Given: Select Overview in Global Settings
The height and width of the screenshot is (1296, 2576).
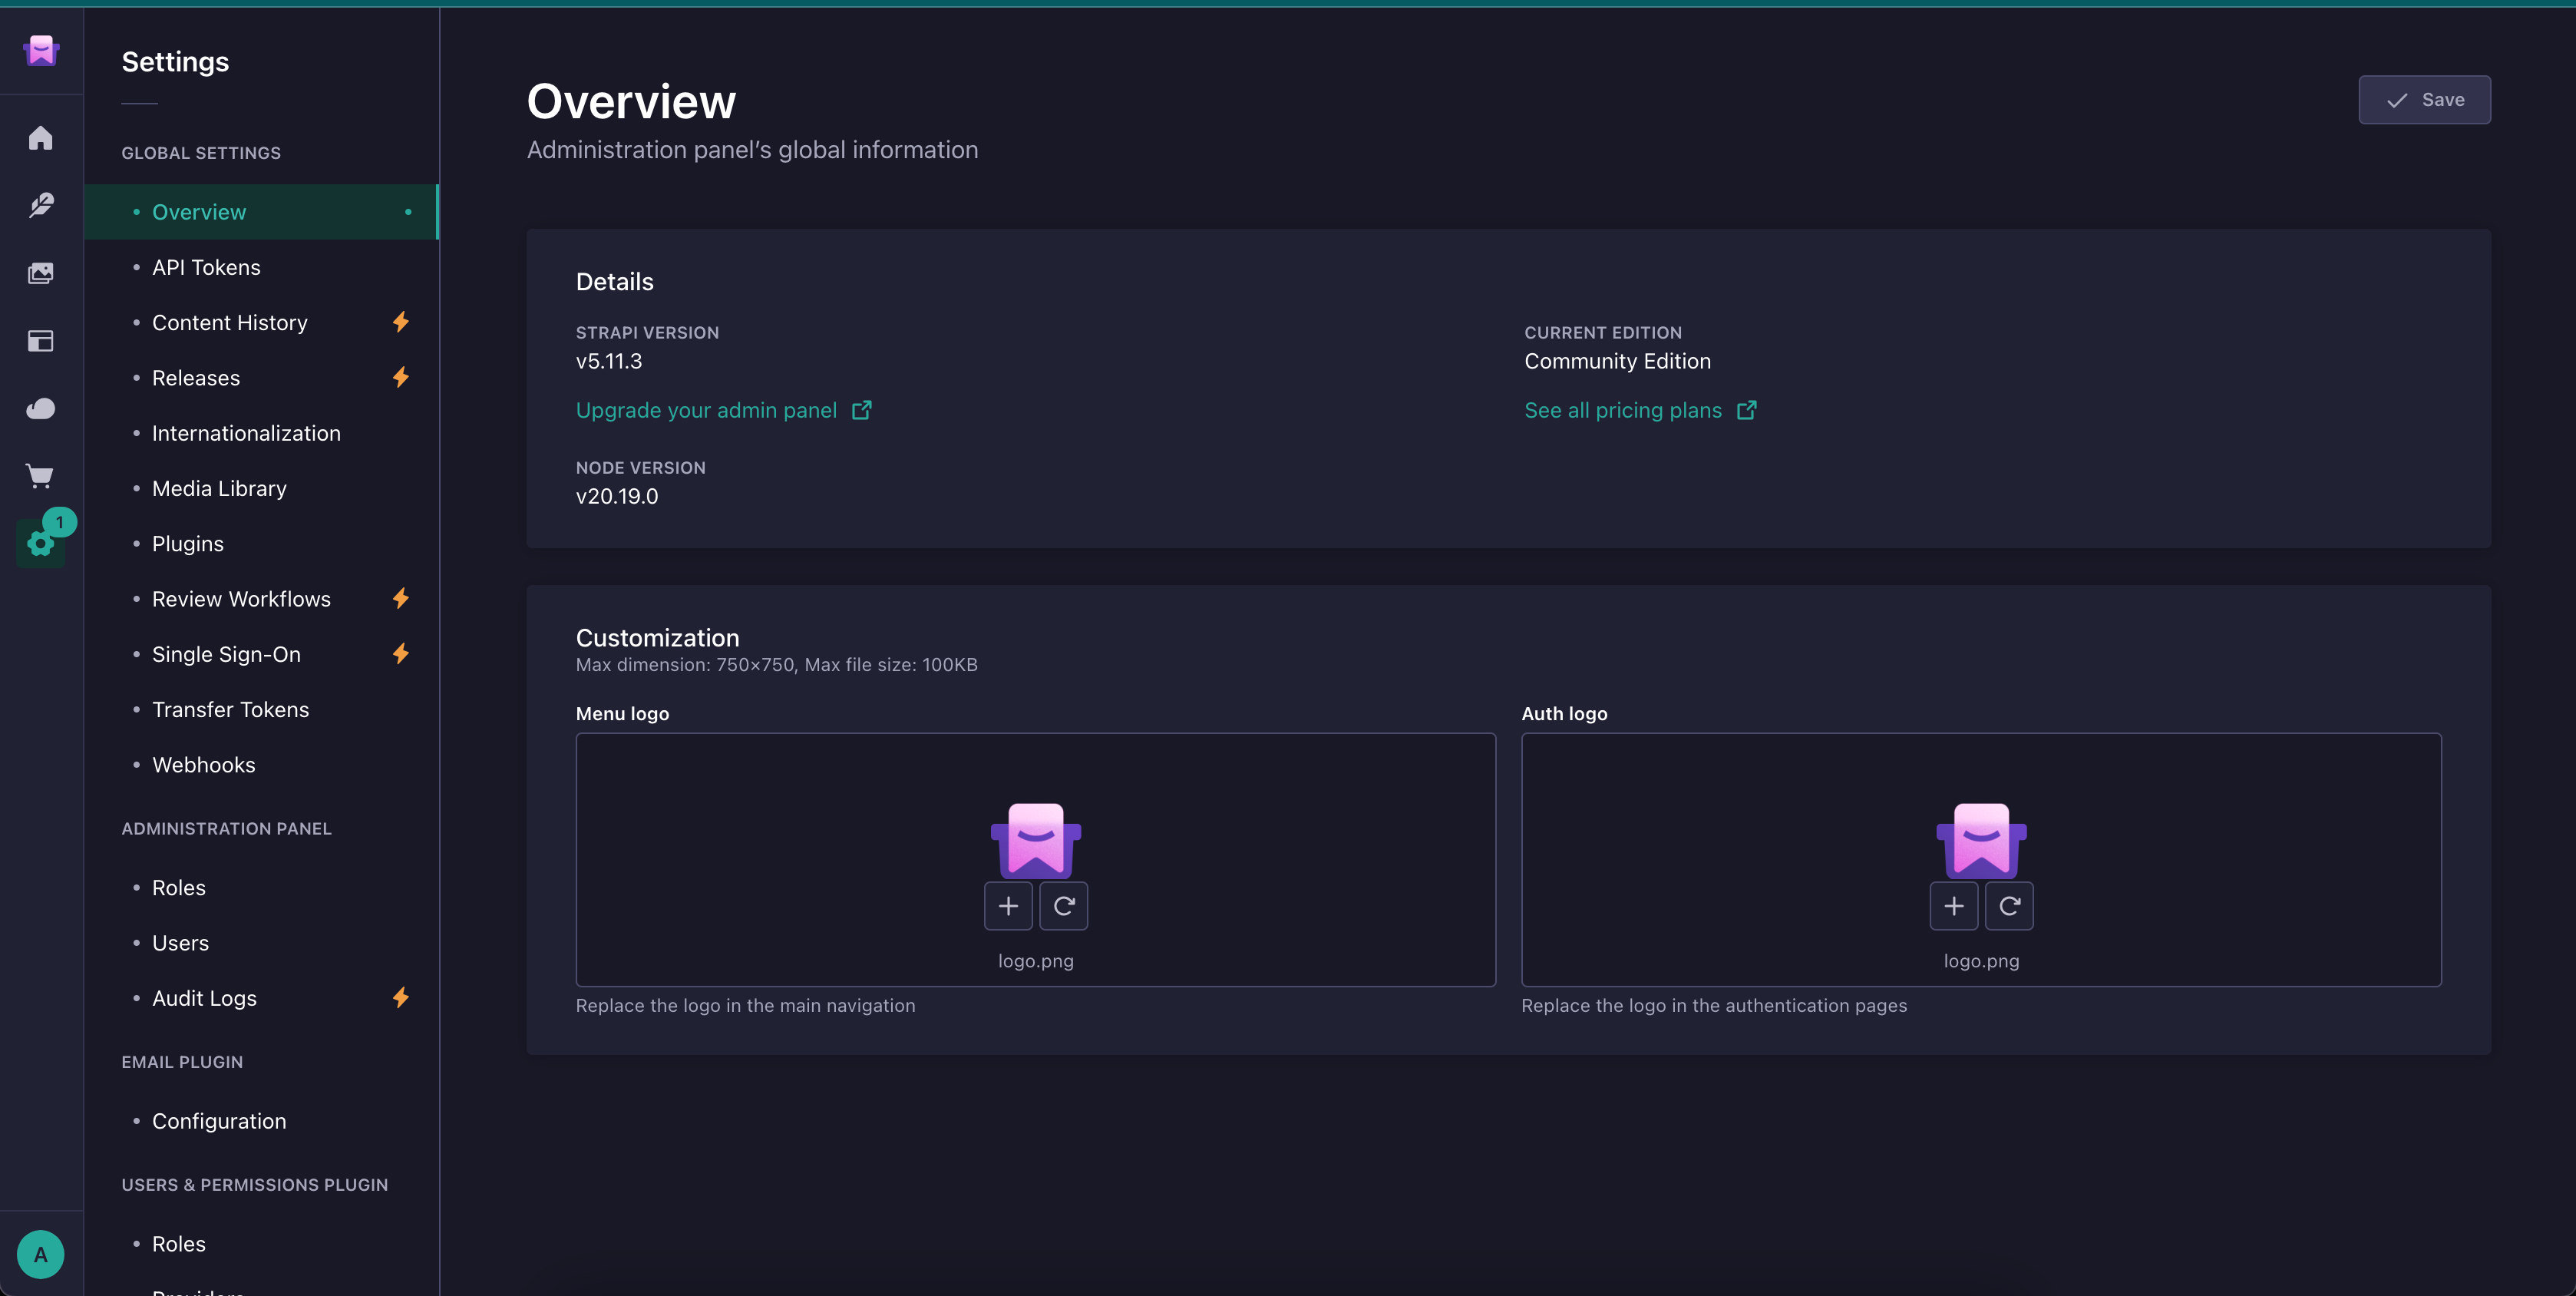Looking at the screenshot, I should pos(261,212).
